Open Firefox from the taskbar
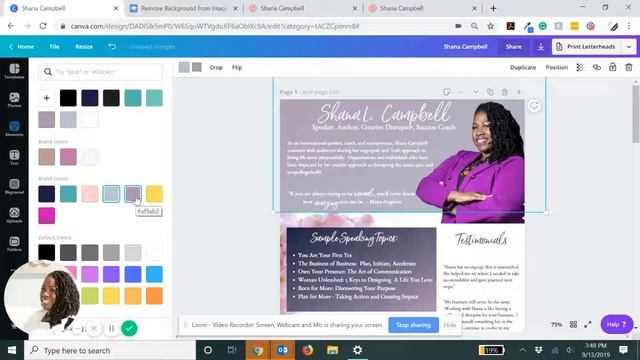Screen dimensions: 640x360 [x=307, y=350]
